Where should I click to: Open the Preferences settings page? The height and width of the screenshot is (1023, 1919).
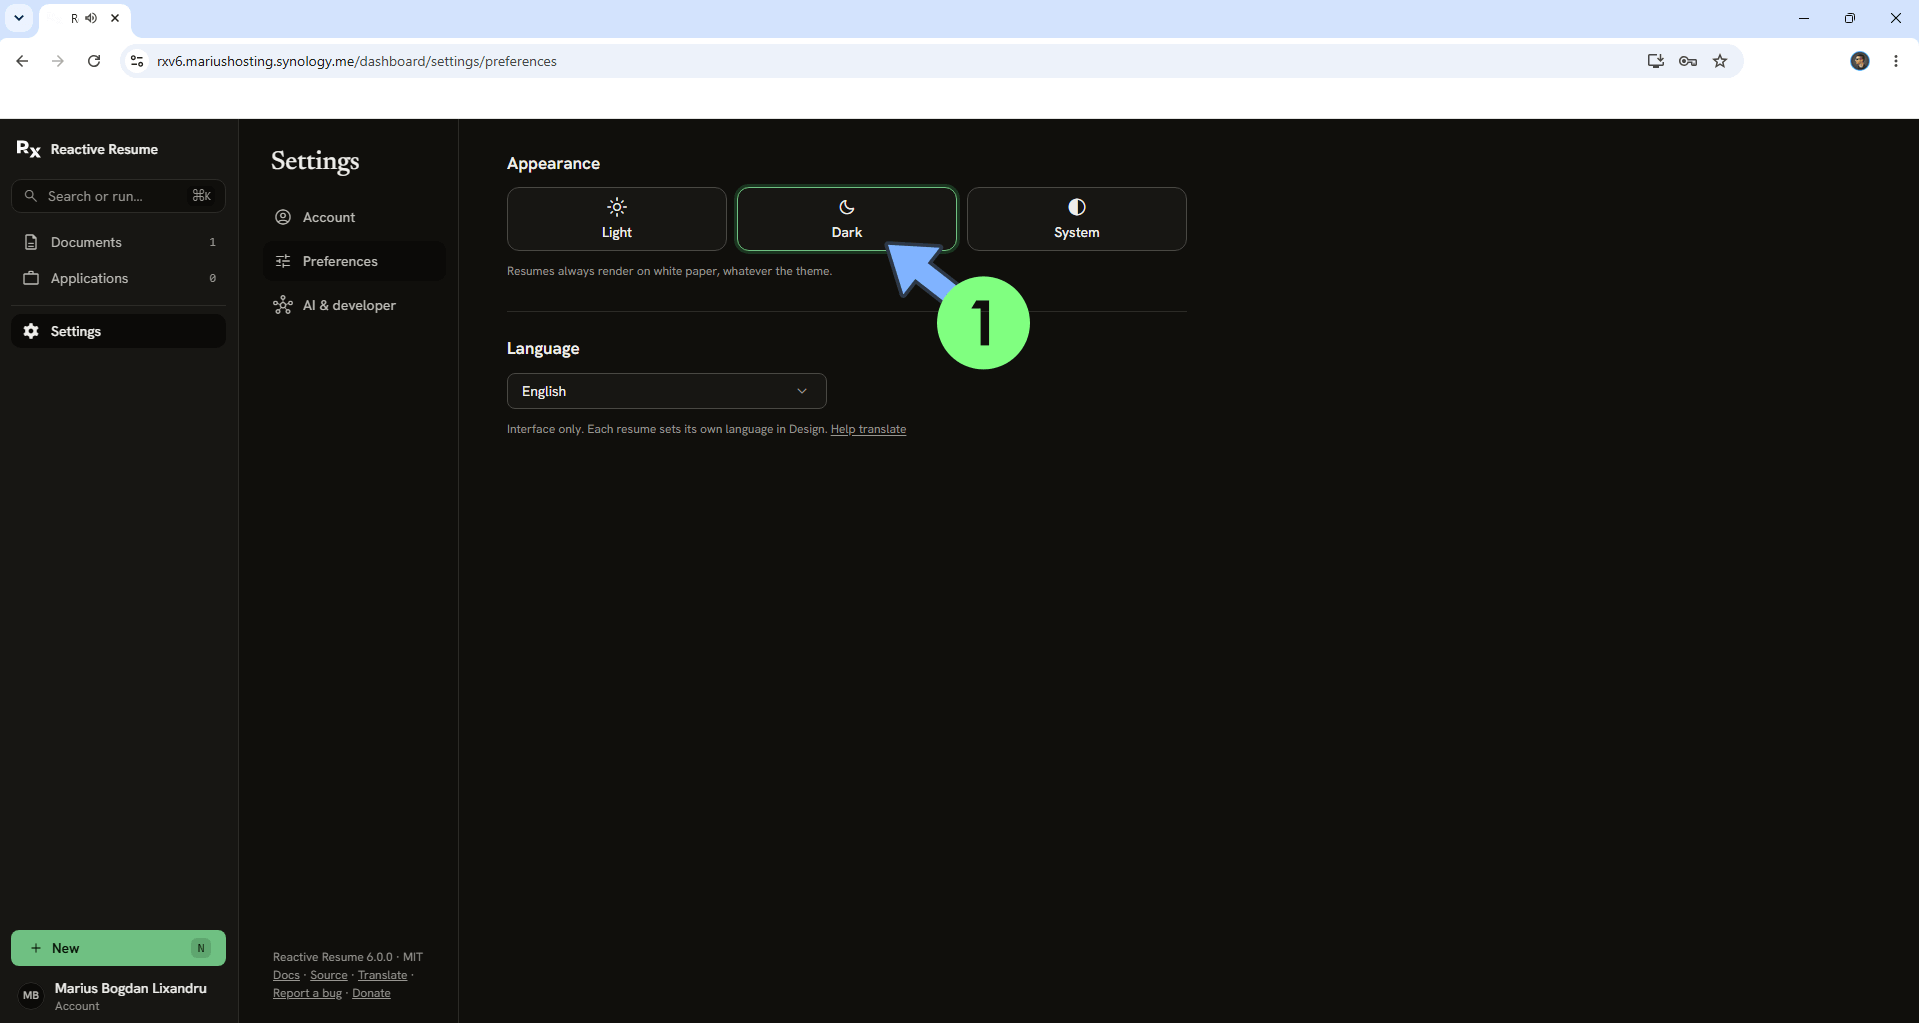coord(354,261)
